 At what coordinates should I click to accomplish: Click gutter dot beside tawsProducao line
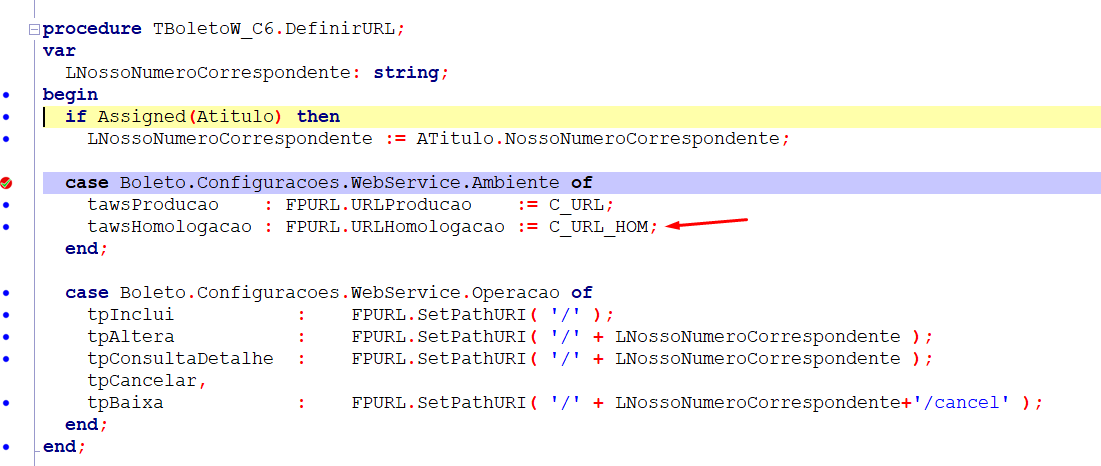(x=6, y=206)
